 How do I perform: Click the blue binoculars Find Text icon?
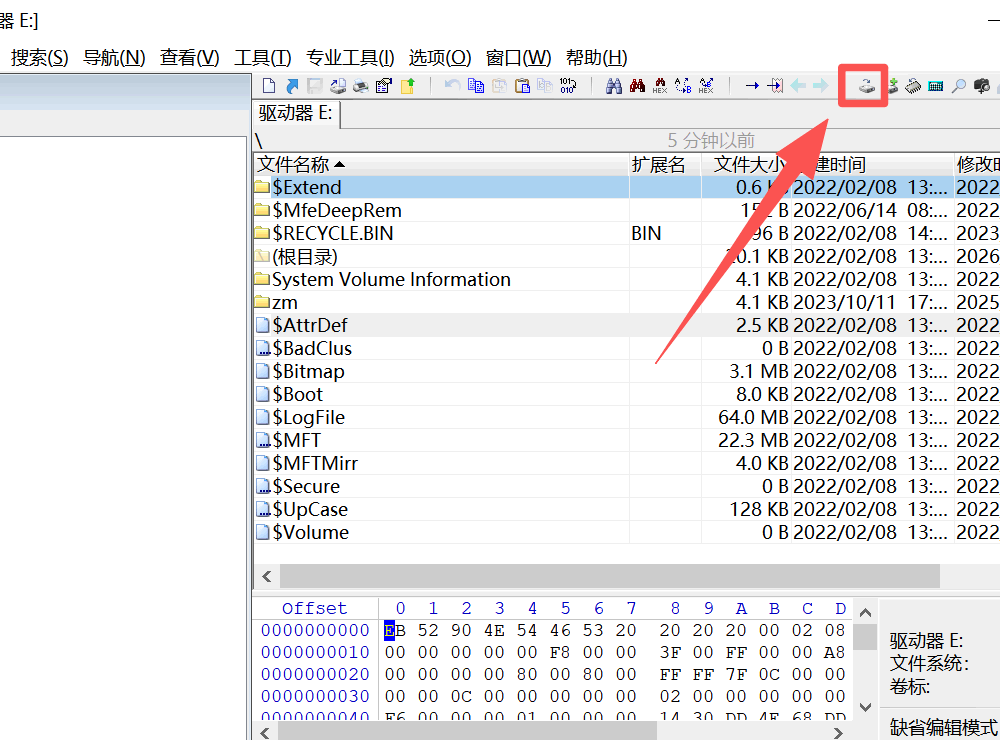pyautogui.click(x=615, y=86)
